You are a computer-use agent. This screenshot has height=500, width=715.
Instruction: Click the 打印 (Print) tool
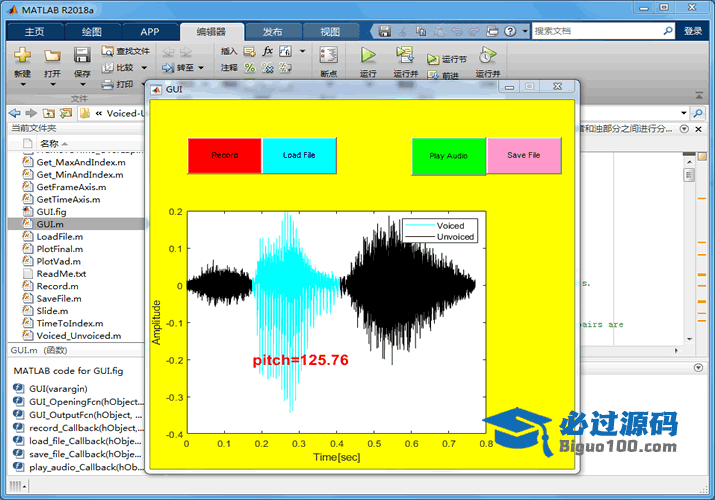(118, 84)
